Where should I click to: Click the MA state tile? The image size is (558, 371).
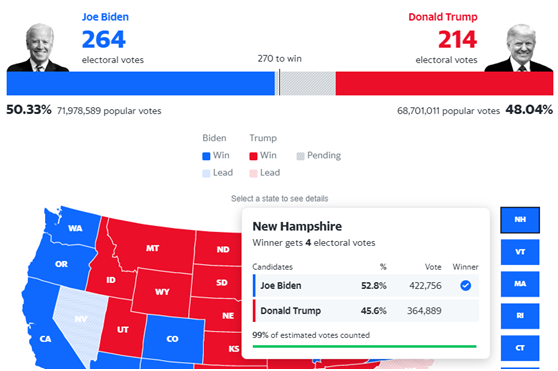(x=520, y=284)
